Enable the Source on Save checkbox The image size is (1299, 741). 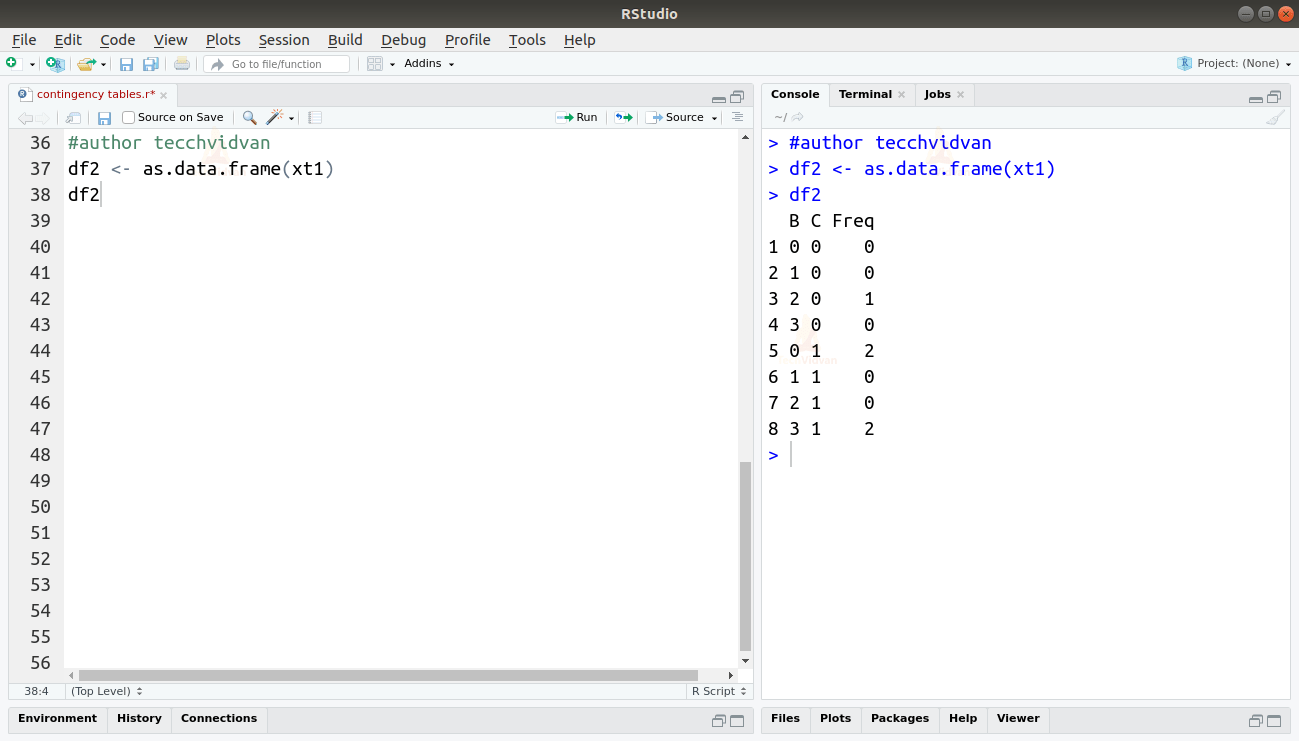[x=127, y=117]
